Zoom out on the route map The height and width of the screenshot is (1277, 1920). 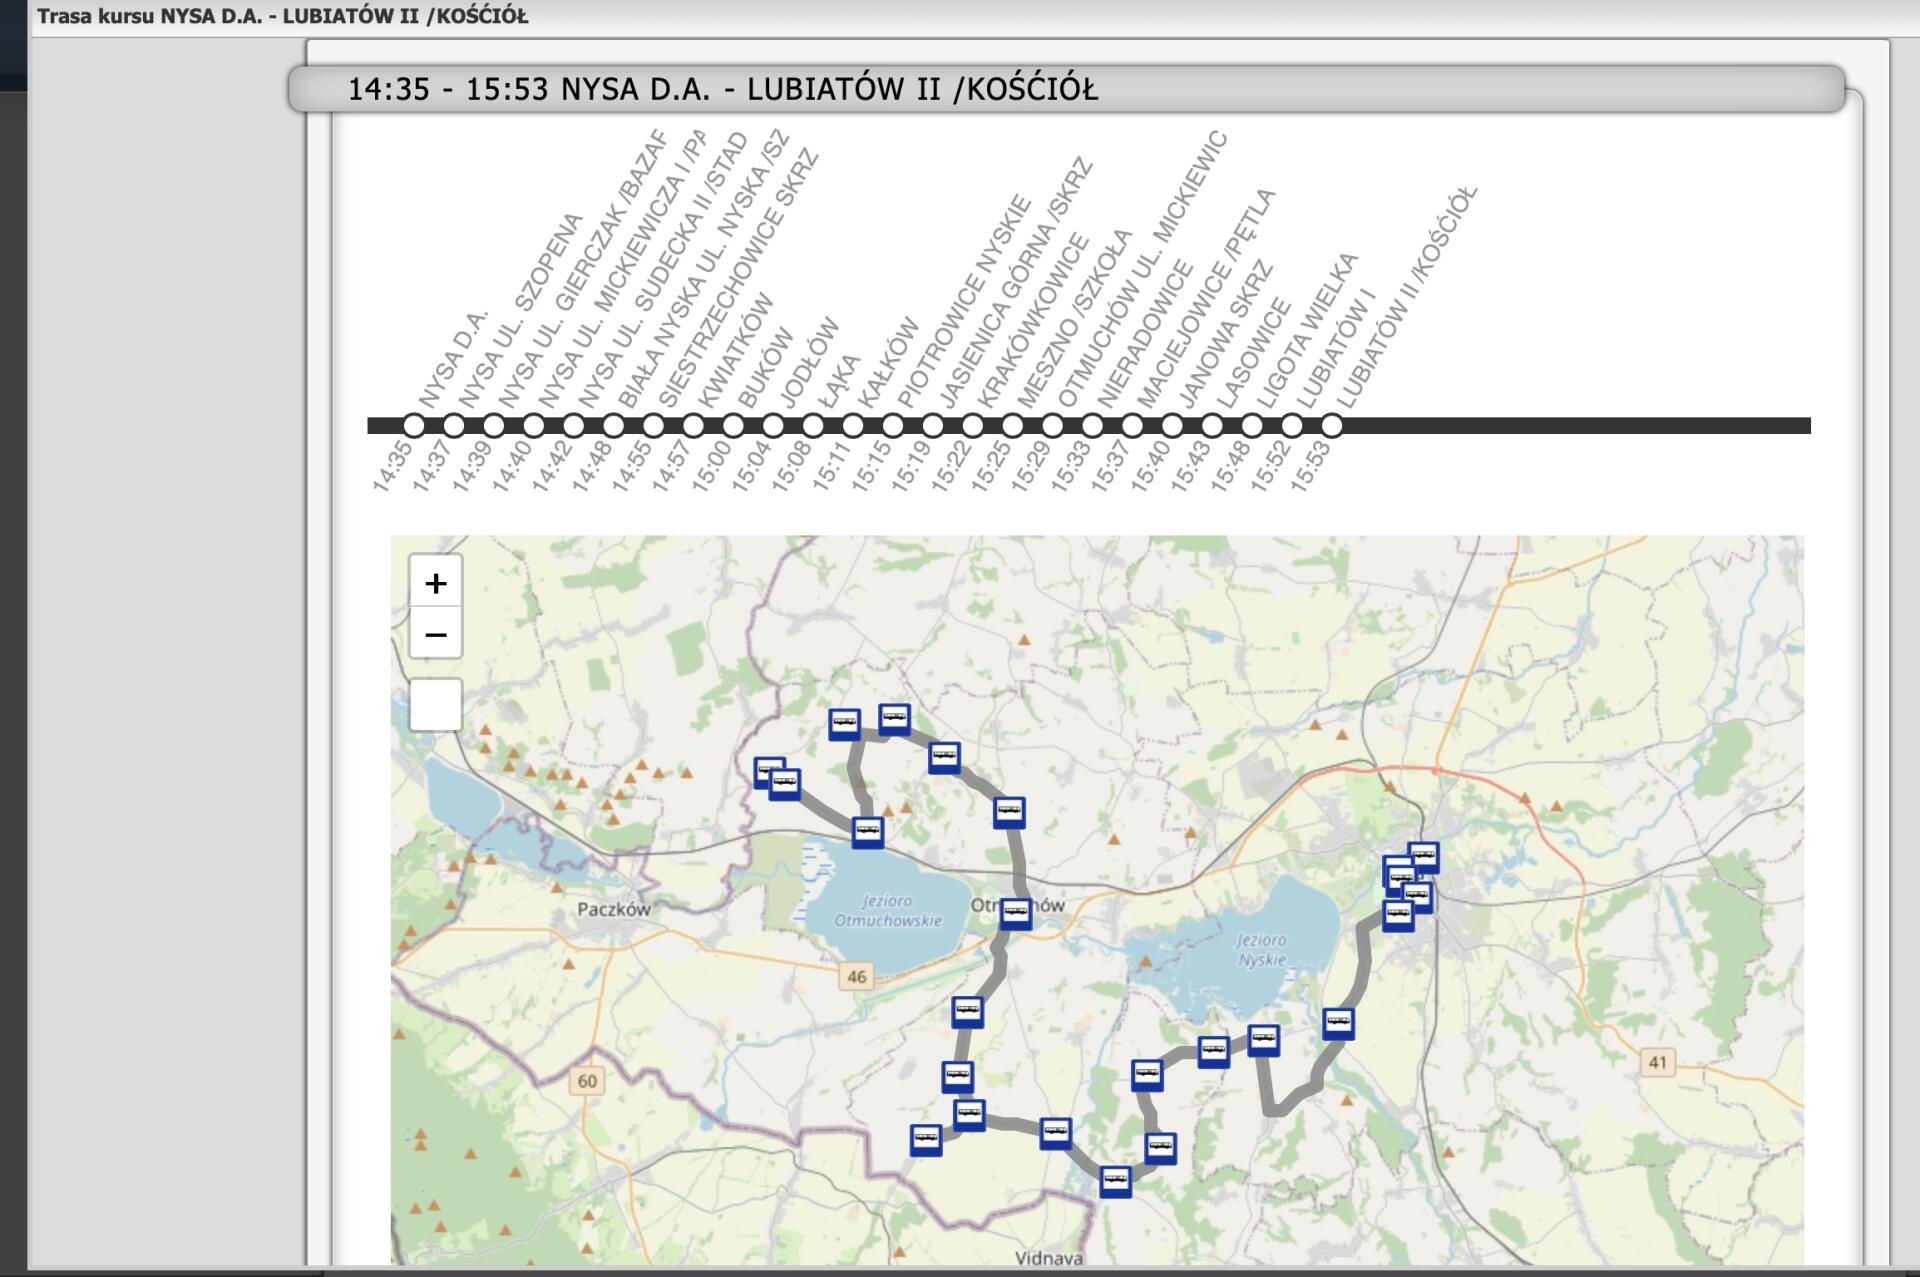(435, 635)
